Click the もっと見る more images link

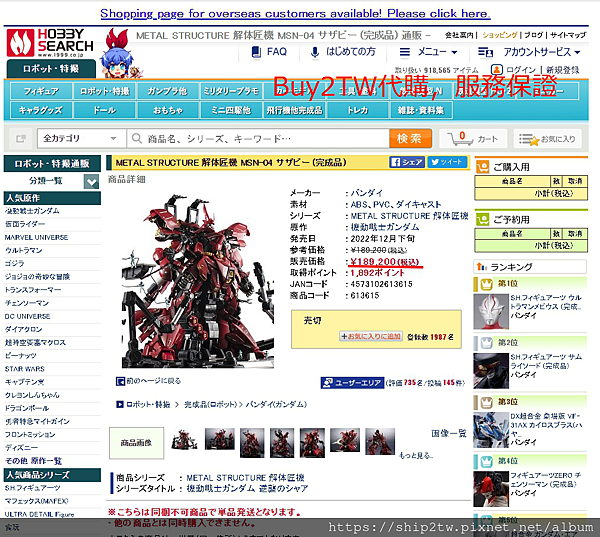(x=416, y=455)
